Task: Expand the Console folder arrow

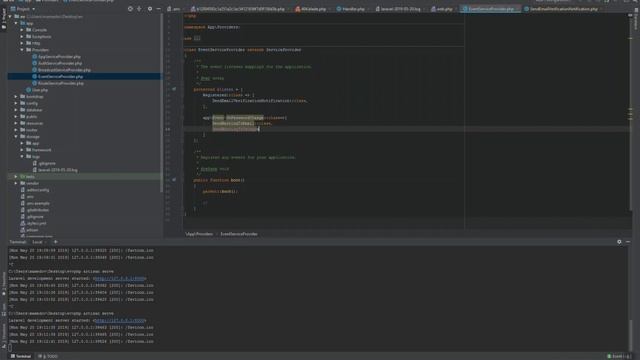Action: [x=22, y=30]
